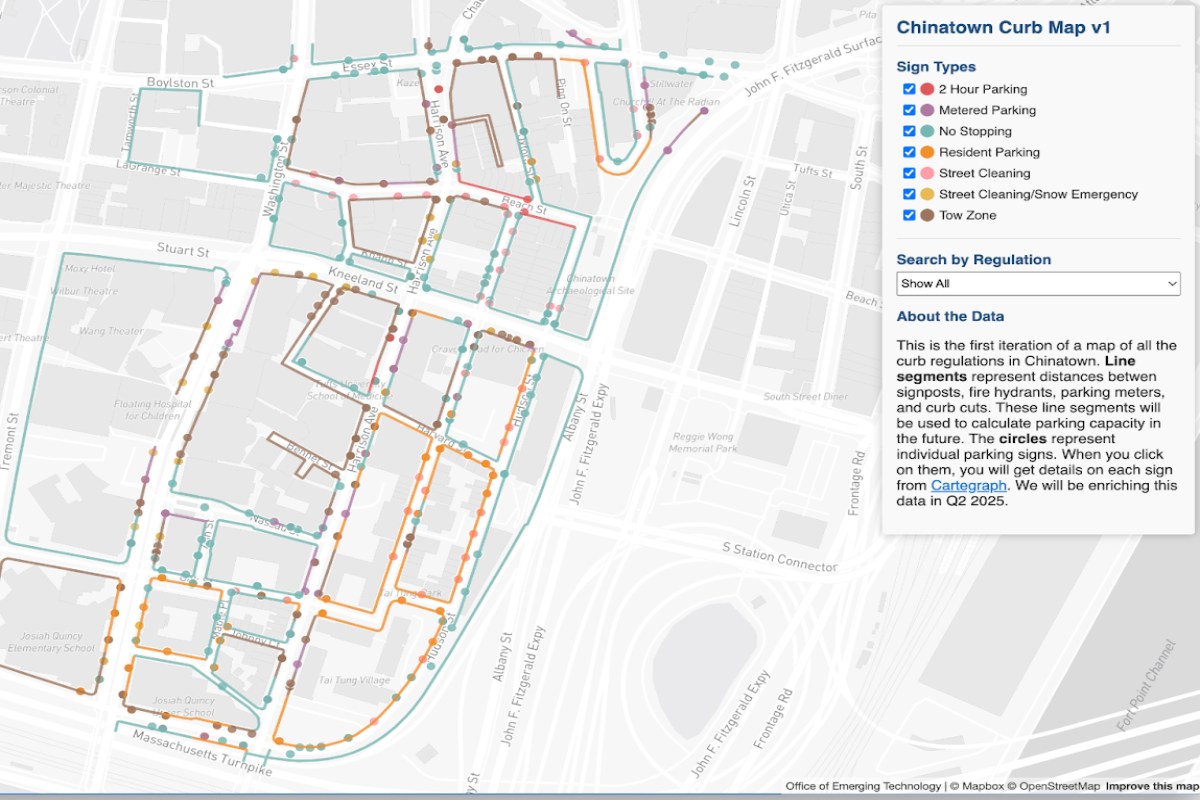Hide No Stopping signs via its checkbox

point(909,131)
